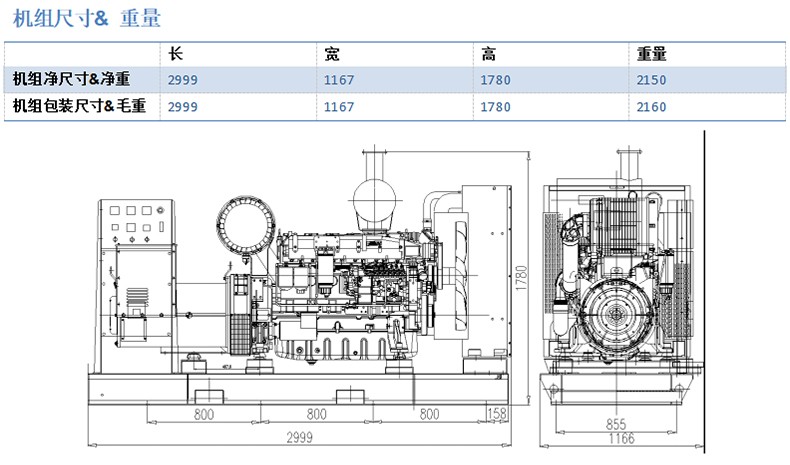Click the 重量 column header
The image size is (790, 465).
652,54
